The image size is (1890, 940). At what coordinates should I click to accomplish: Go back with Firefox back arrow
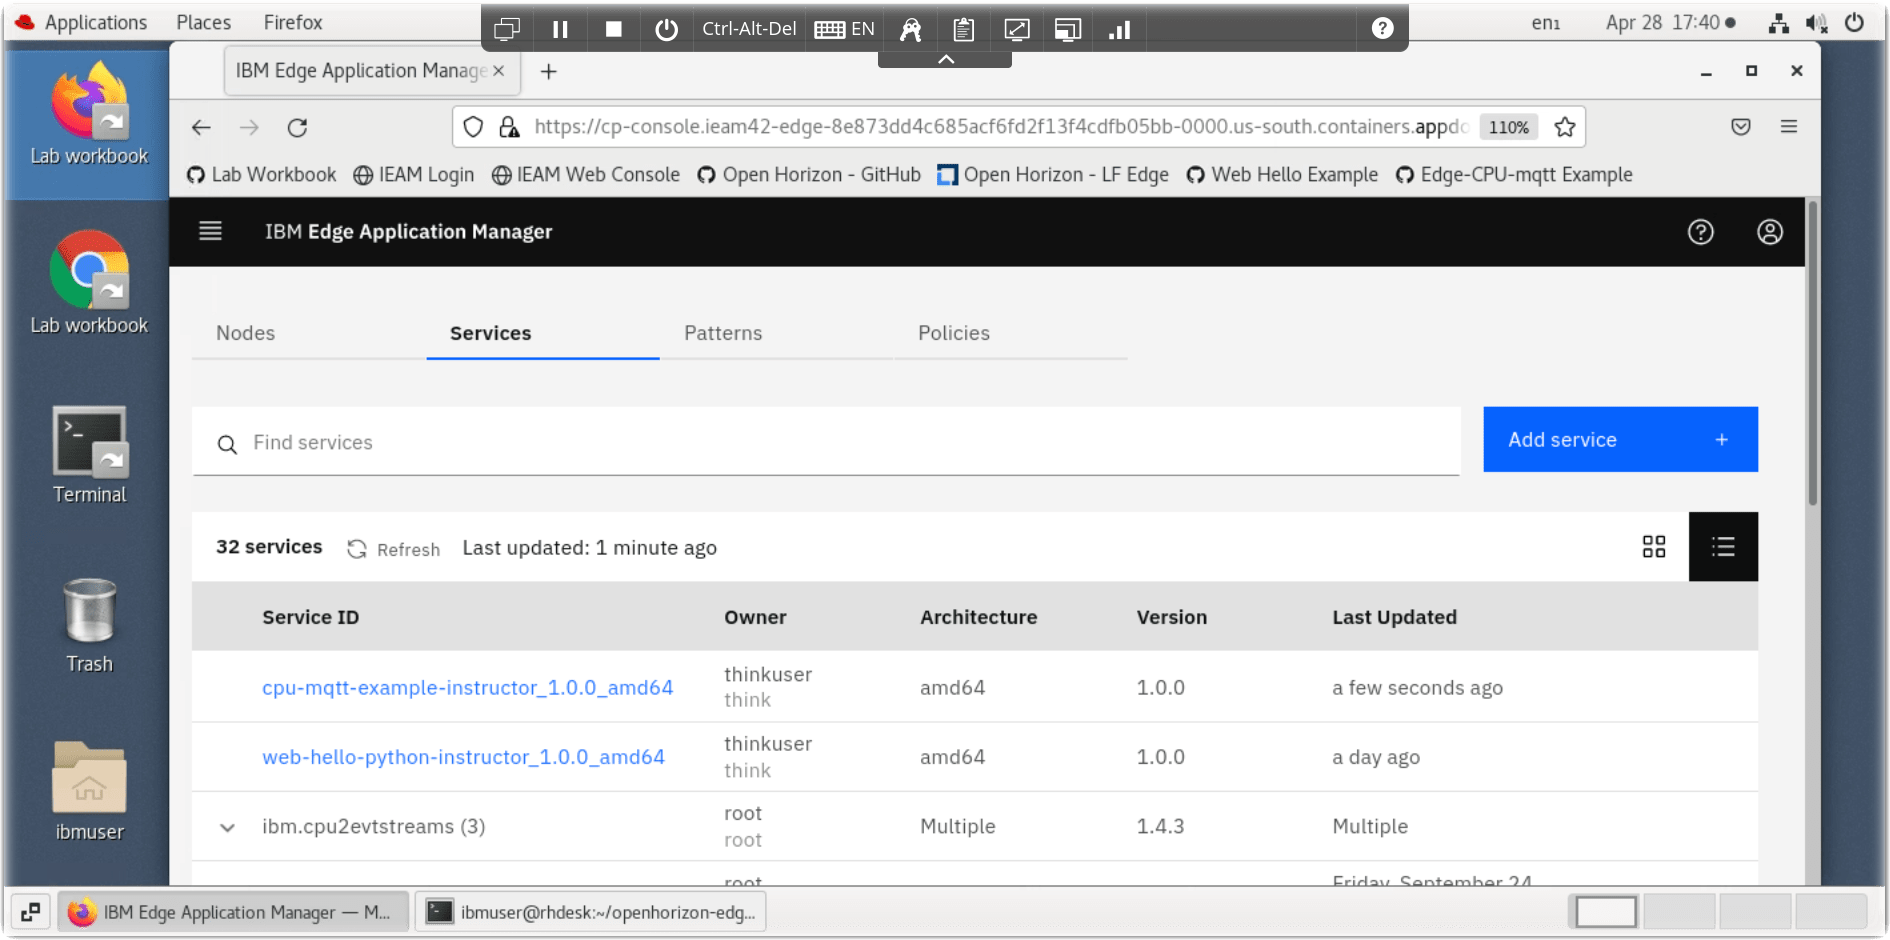201,127
